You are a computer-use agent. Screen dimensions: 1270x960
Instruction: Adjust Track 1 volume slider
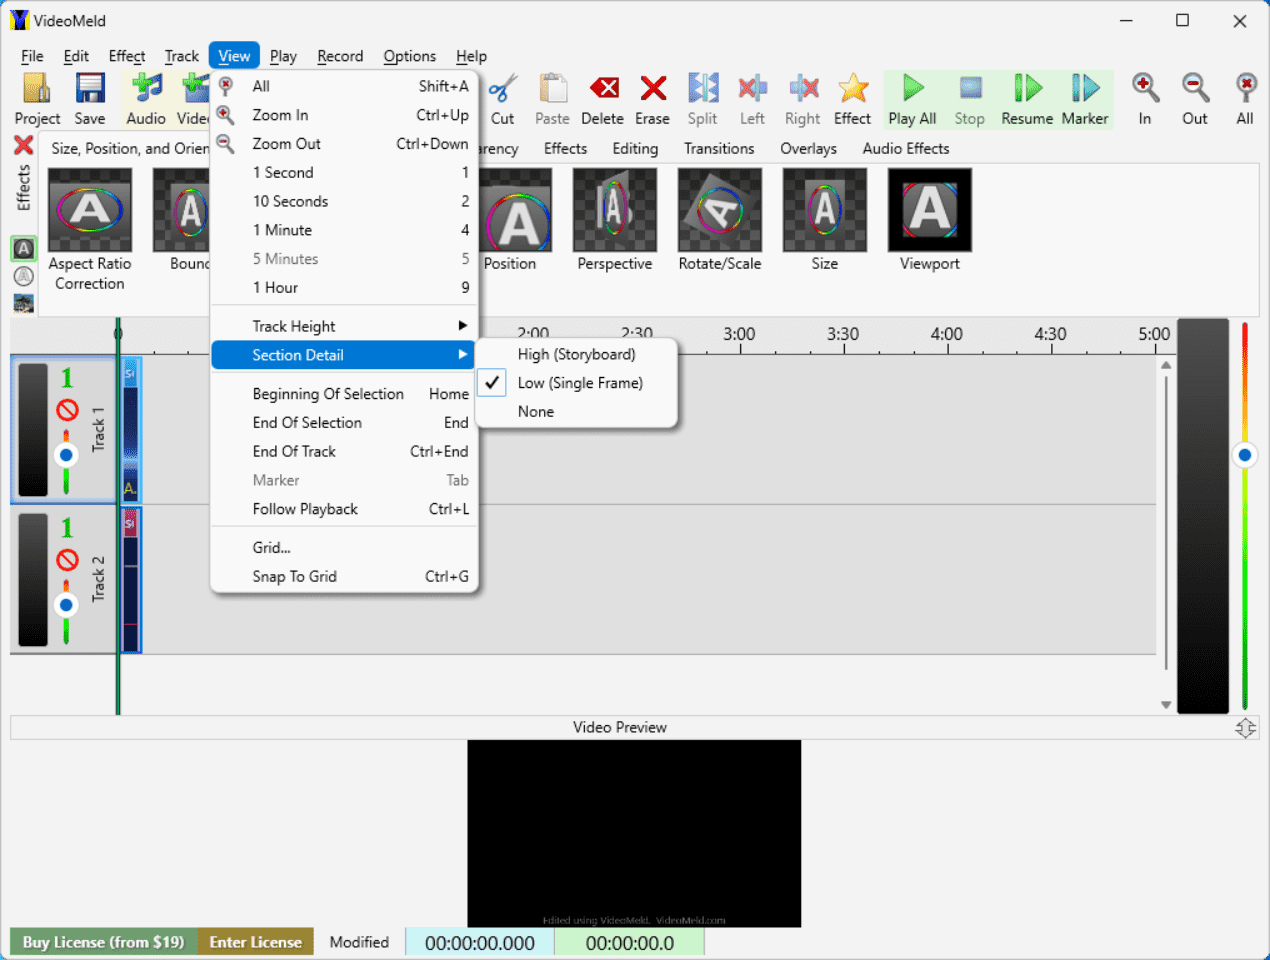pyautogui.click(x=66, y=456)
